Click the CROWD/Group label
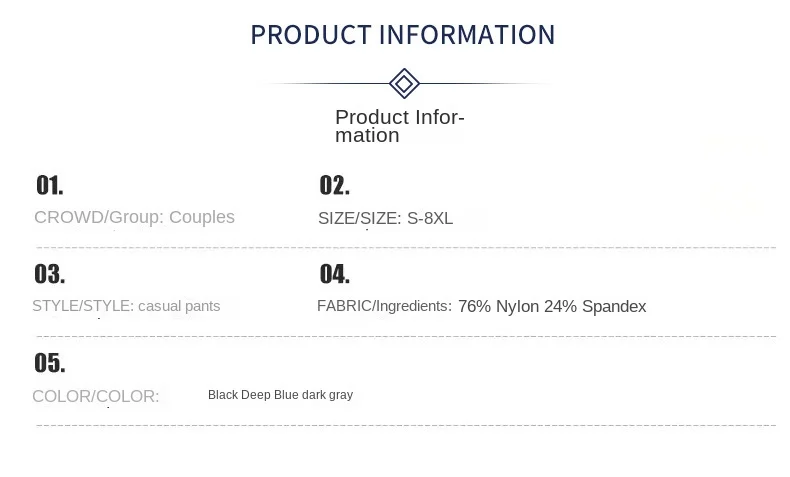 tap(98, 218)
